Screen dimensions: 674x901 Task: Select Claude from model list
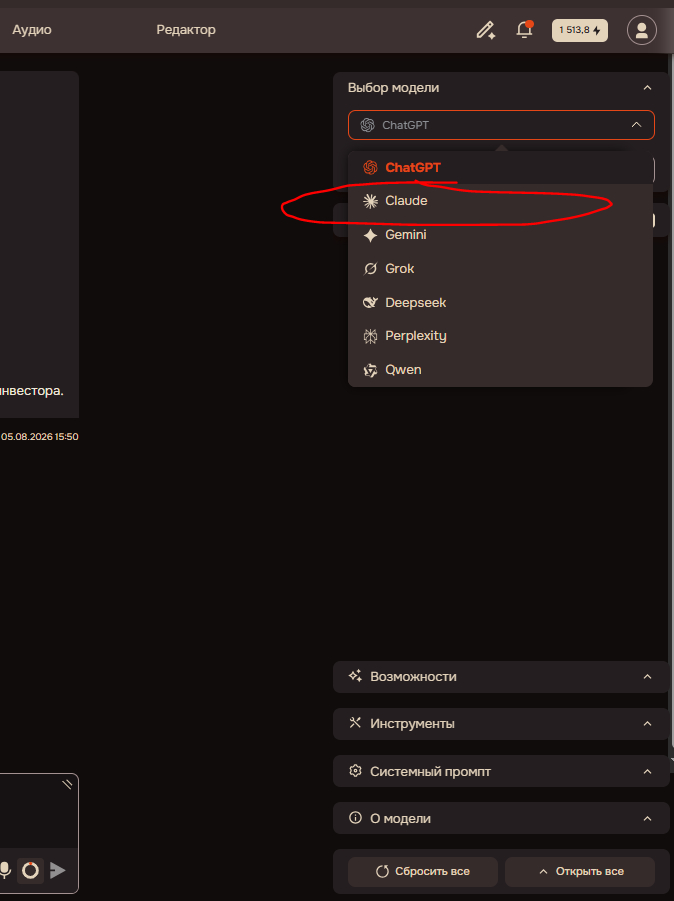[x=500, y=201]
